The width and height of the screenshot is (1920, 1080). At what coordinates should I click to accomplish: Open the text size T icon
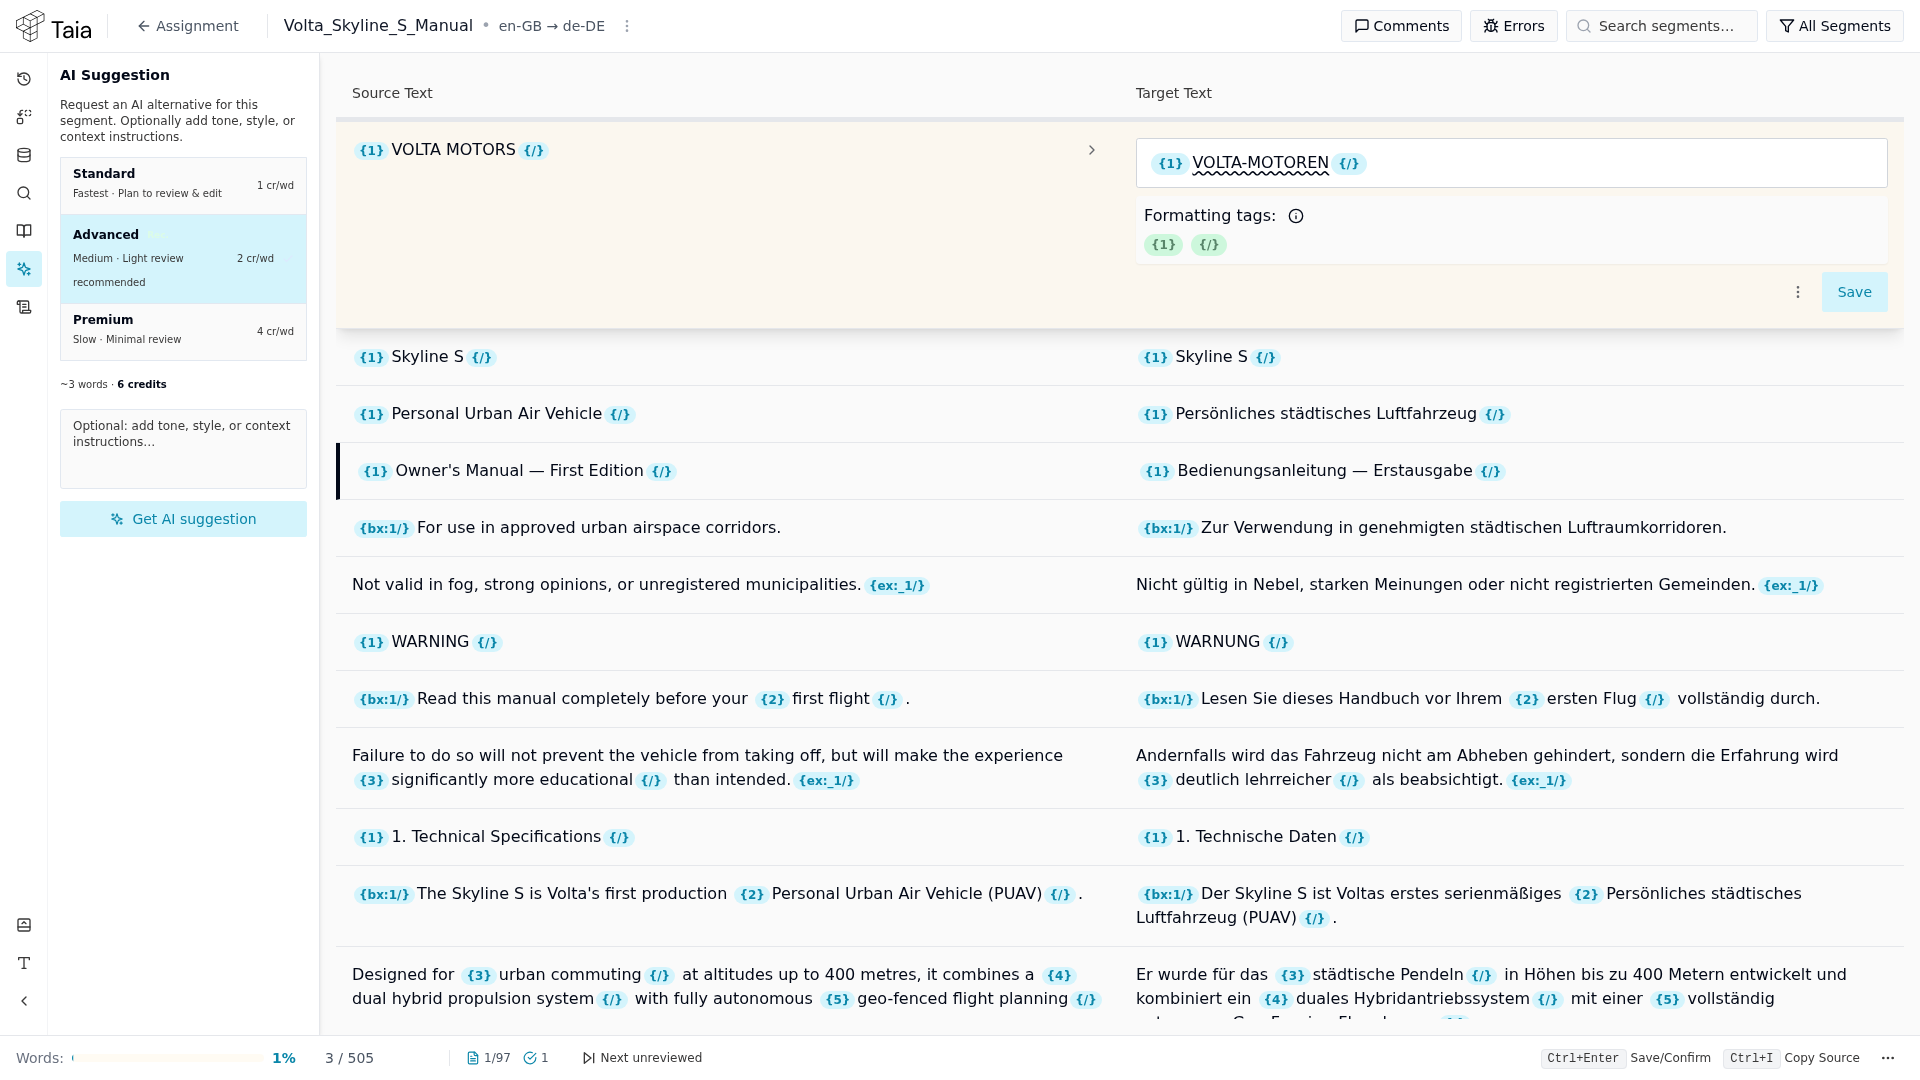tap(24, 963)
